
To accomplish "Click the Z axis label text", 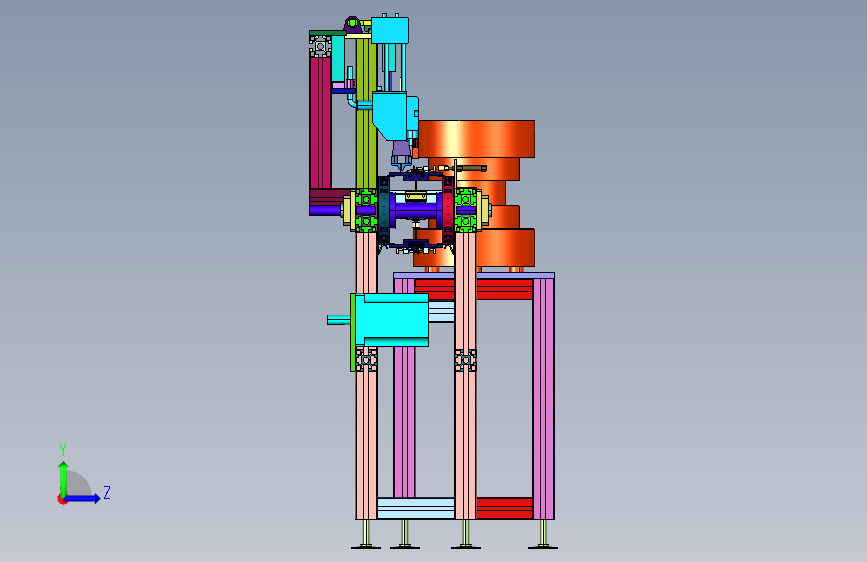I will pyautogui.click(x=107, y=492).
